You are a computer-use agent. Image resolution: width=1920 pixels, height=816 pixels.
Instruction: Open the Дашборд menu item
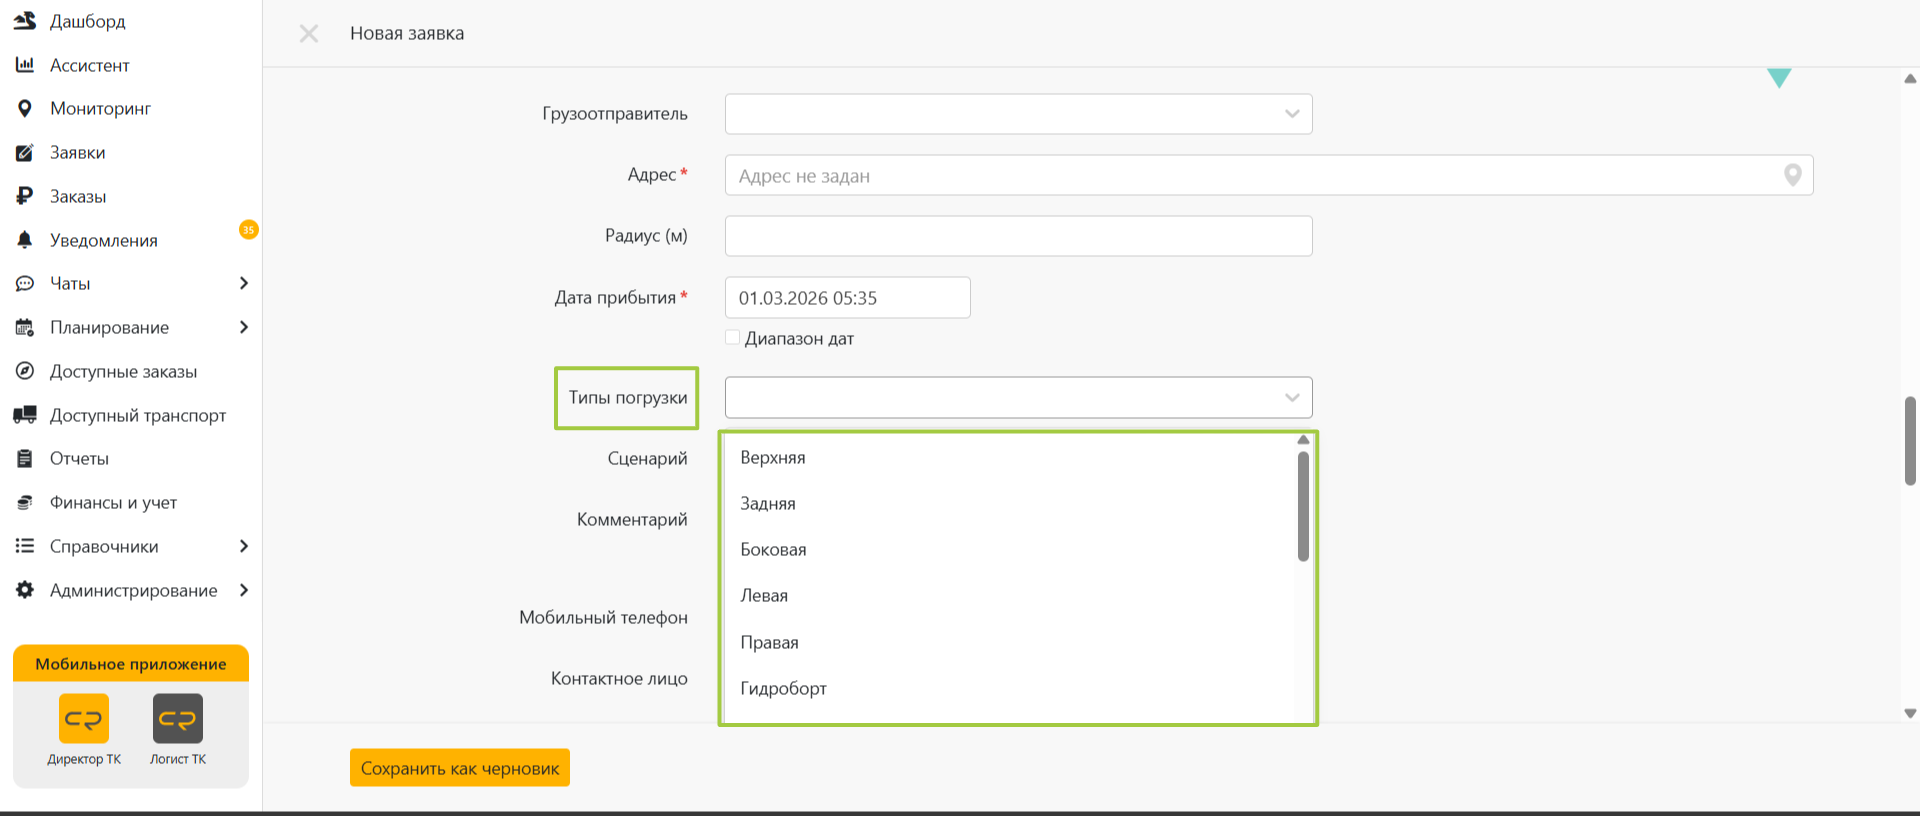click(x=88, y=21)
